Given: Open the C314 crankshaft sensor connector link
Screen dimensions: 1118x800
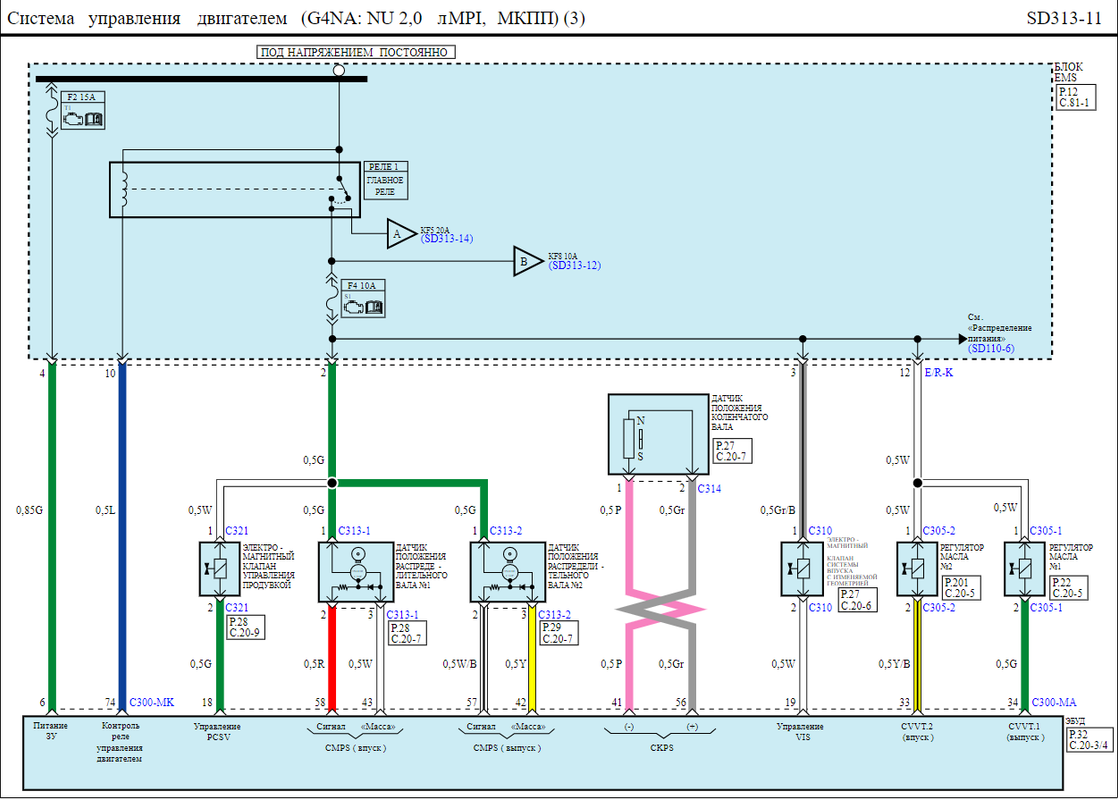Looking at the screenshot, I should (x=709, y=488).
